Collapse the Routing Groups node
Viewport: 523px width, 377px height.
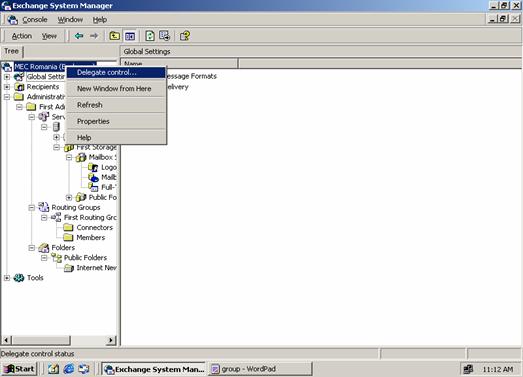pos(31,208)
